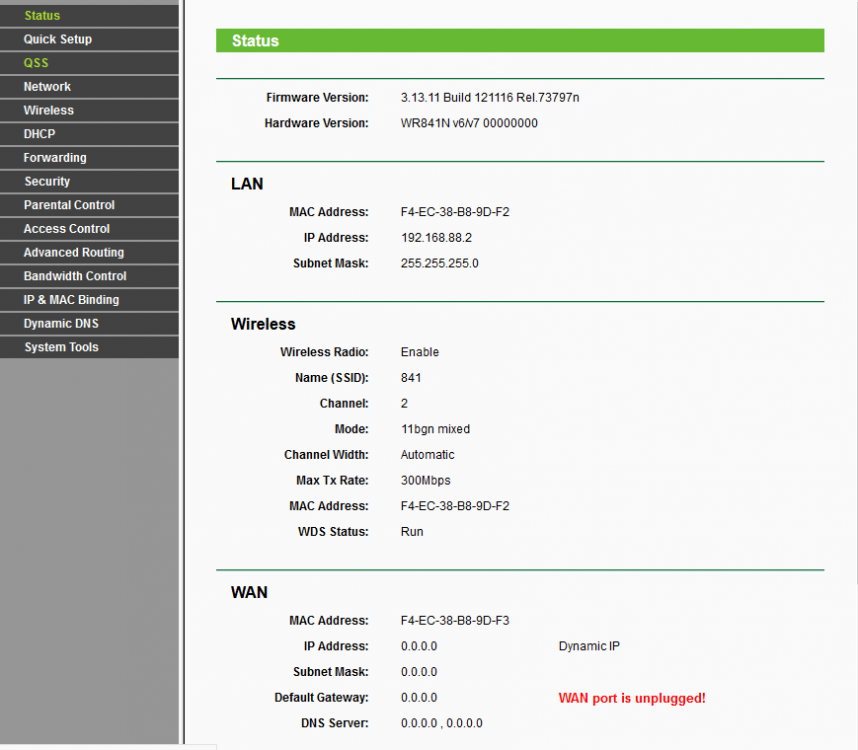The width and height of the screenshot is (858, 750).
Task: Click the red WAN port unplugged warning
Action: click(631, 698)
